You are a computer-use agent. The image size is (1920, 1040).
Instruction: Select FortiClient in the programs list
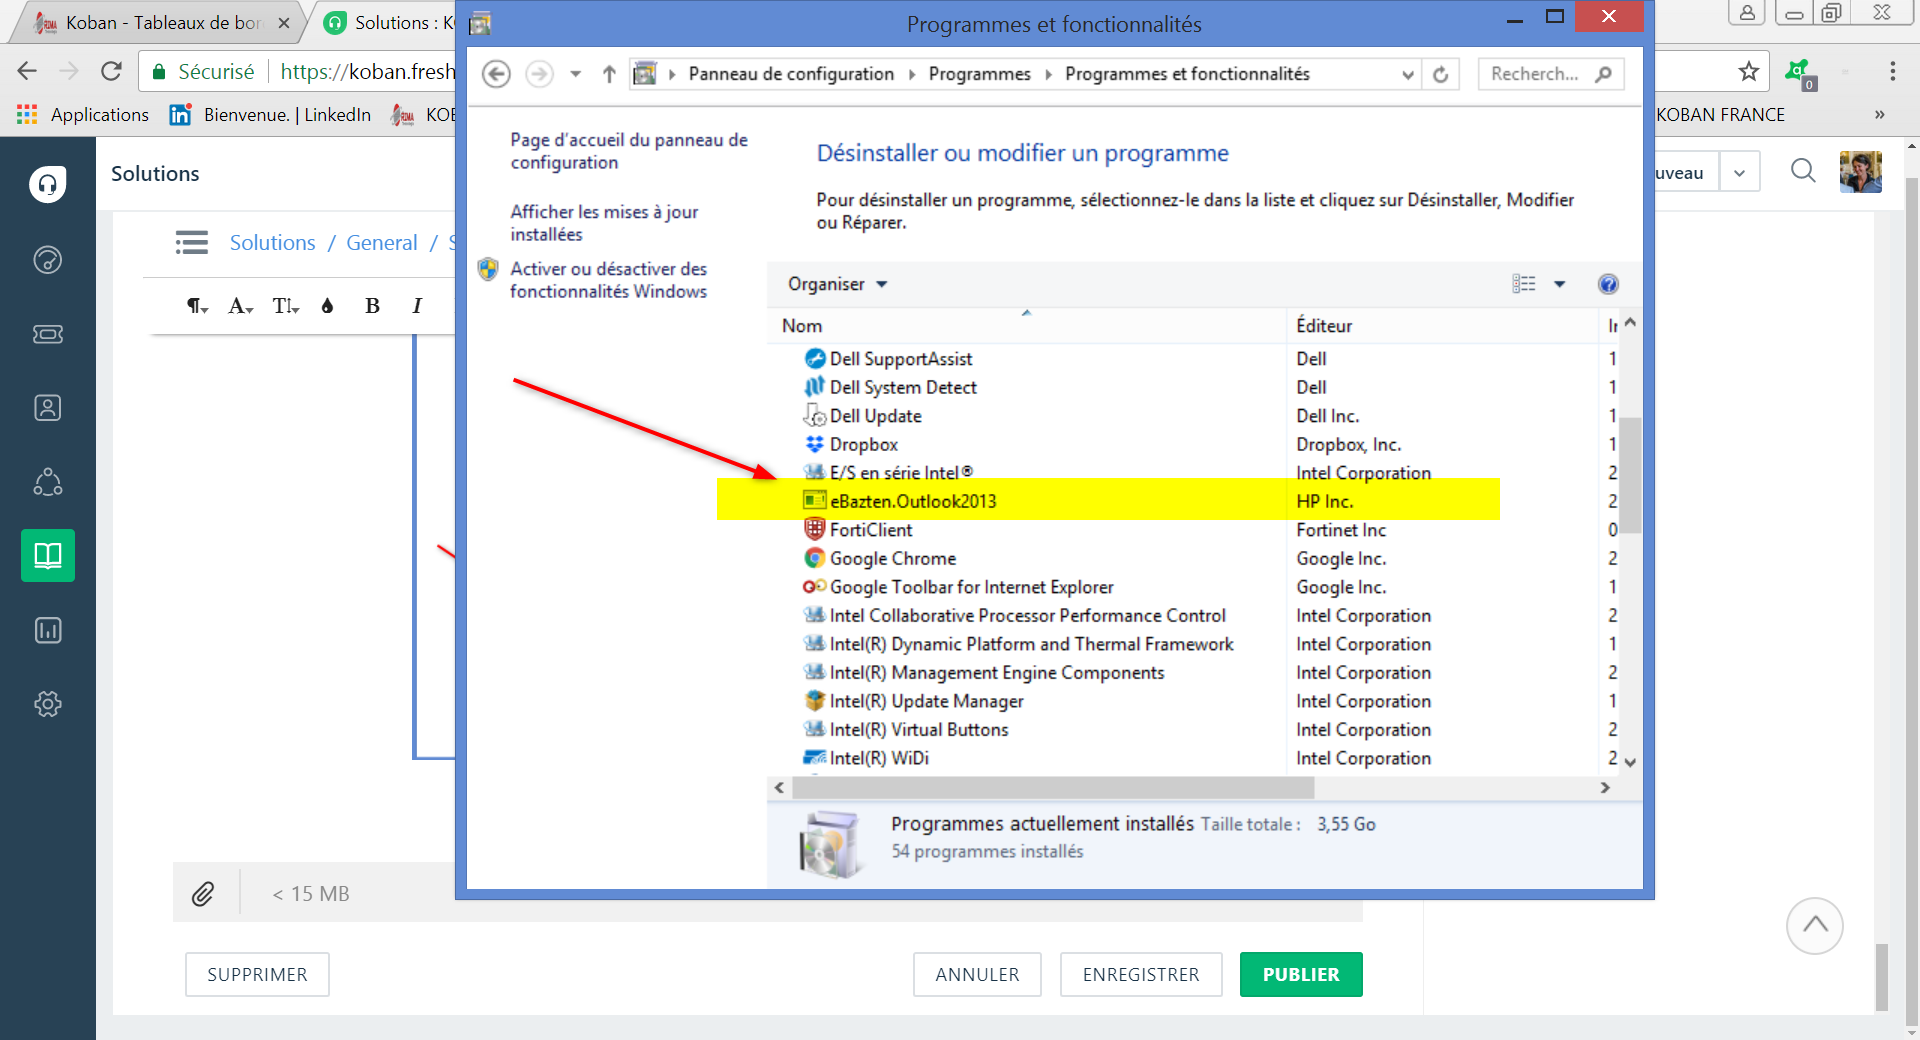point(870,530)
